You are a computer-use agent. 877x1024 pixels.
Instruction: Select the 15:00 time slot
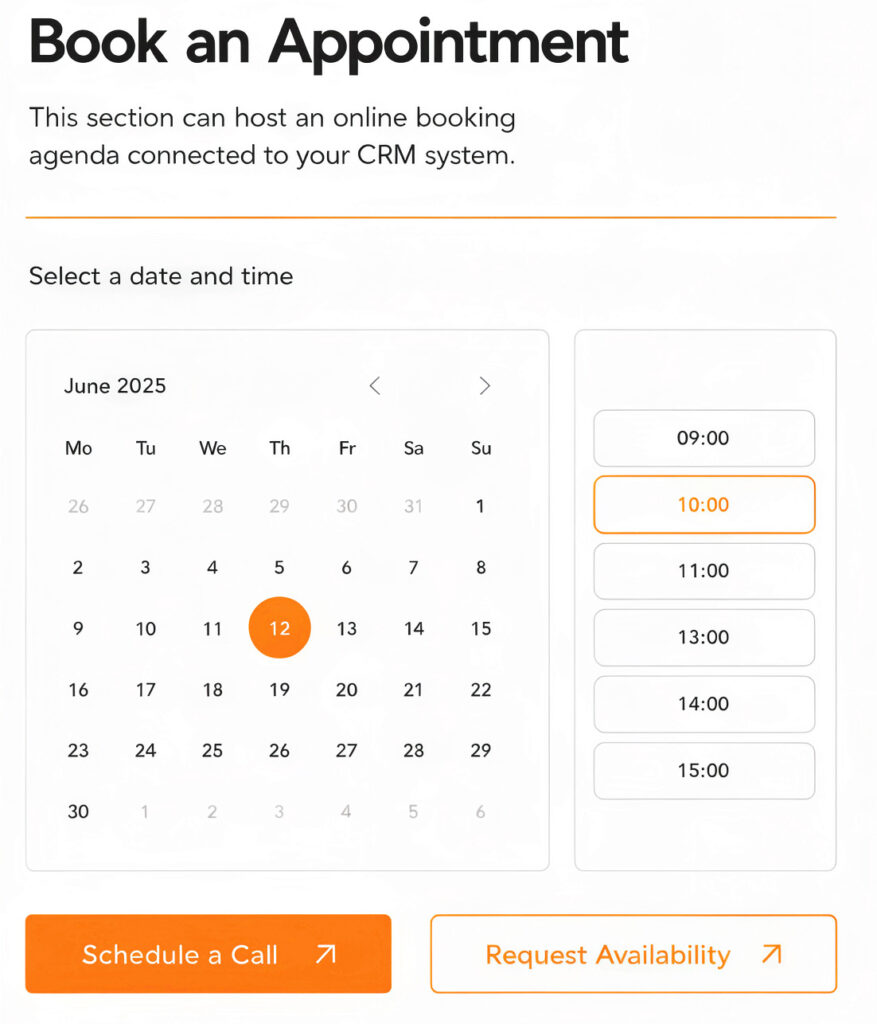[x=704, y=771]
